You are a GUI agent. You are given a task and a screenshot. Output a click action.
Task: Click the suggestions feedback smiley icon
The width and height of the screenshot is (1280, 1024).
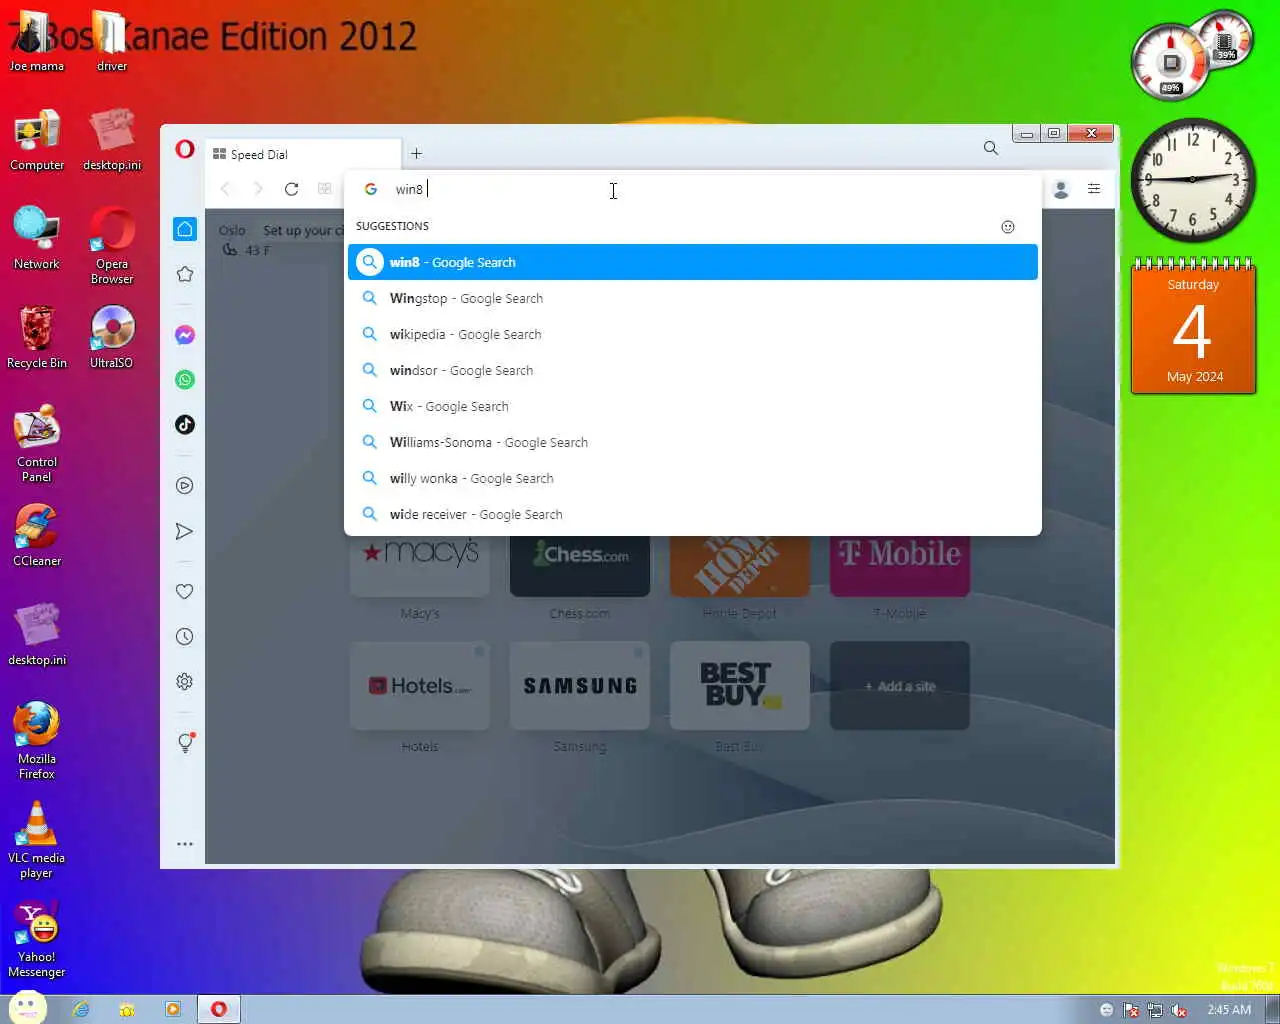pos(1008,226)
